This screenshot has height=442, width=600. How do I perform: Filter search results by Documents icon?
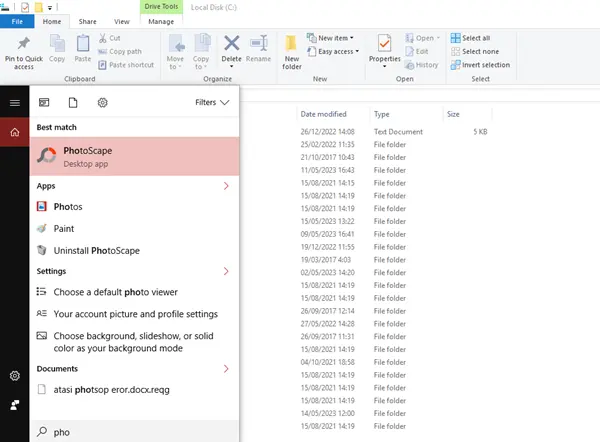73,102
